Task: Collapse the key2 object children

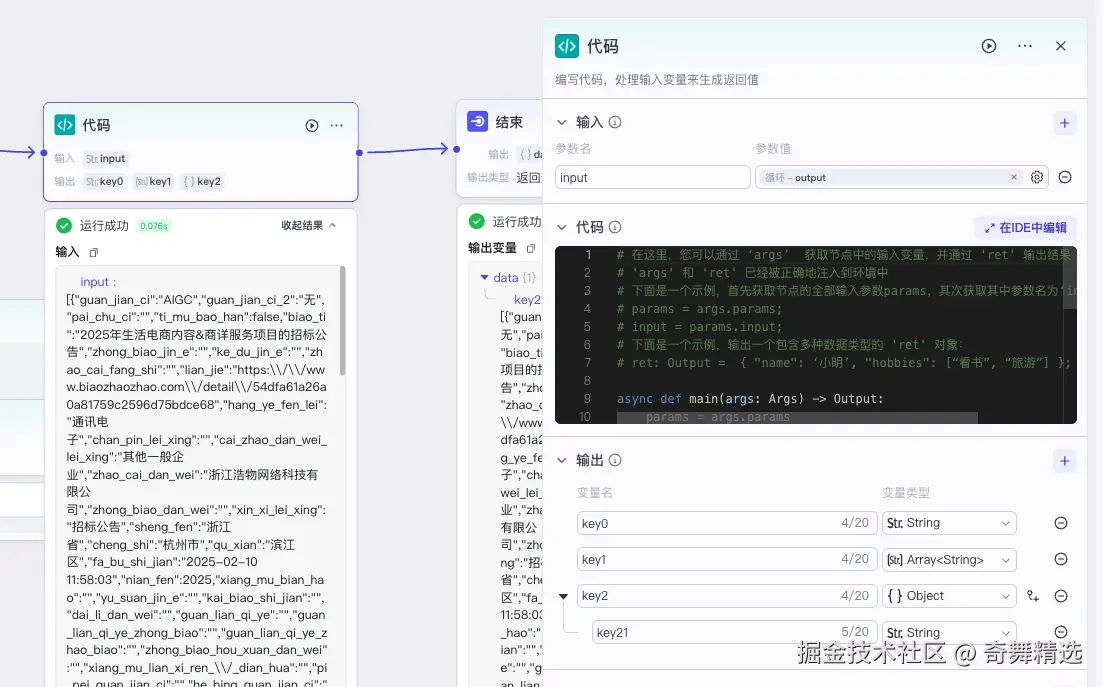Action: click(x=563, y=596)
